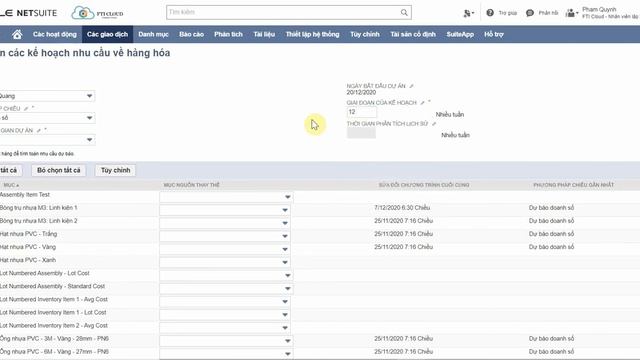
Task: Click the Phạm Quỳnh user name
Action: (x=599, y=9)
